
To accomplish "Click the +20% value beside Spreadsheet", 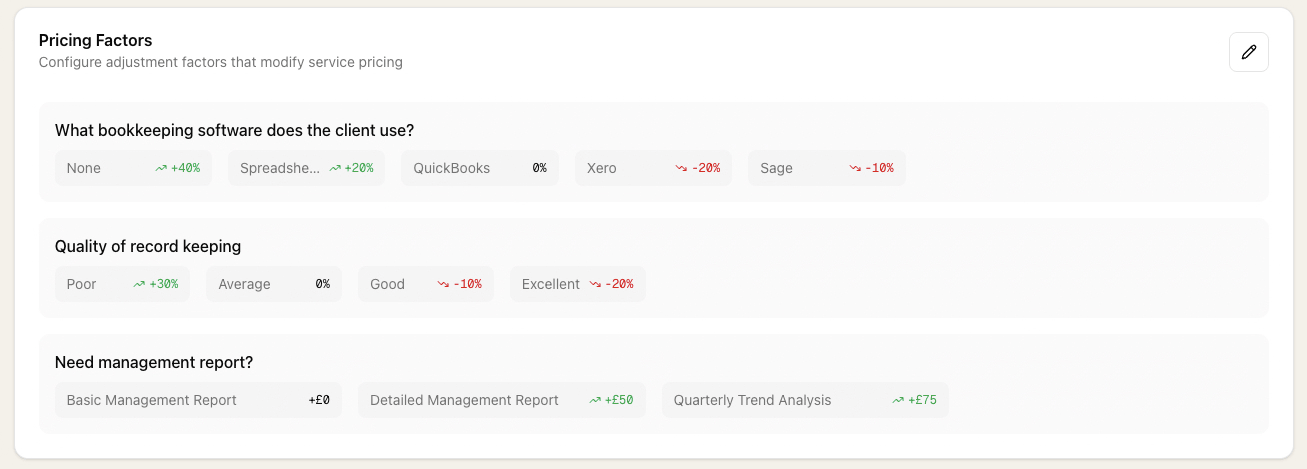I will [x=359, y=168].
